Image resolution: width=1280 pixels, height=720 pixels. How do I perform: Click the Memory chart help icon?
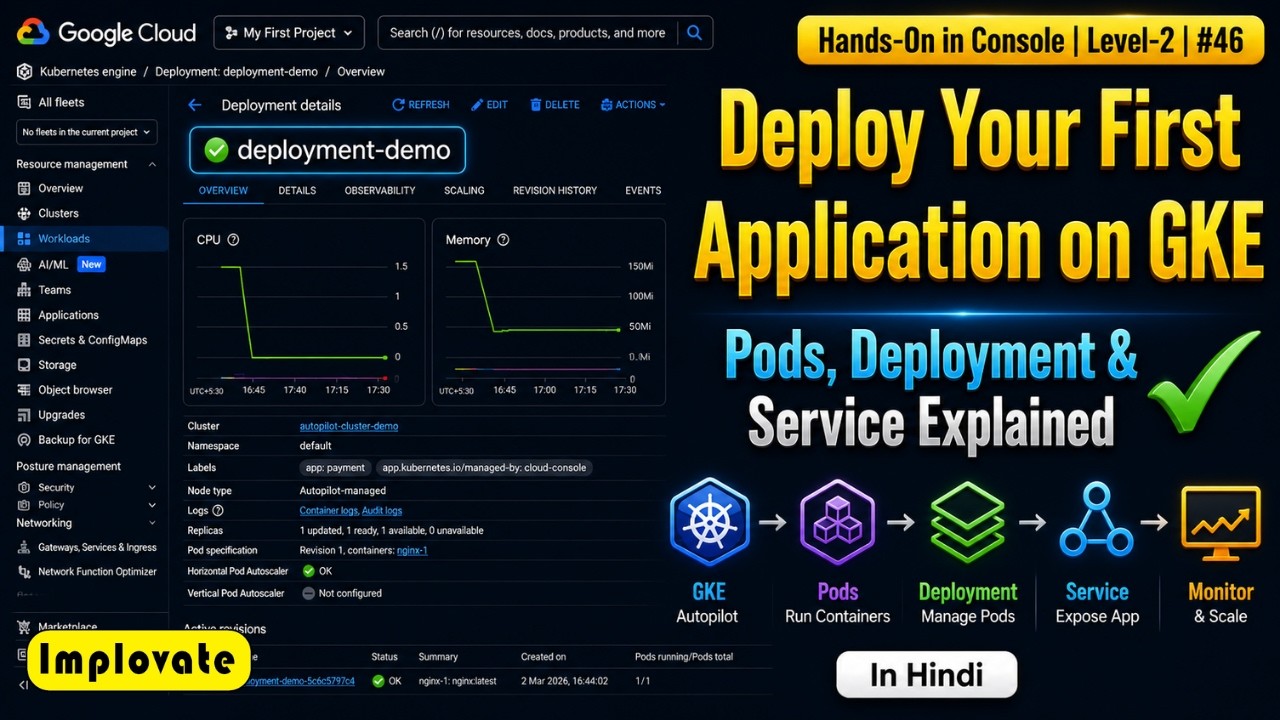click(503, 240)
